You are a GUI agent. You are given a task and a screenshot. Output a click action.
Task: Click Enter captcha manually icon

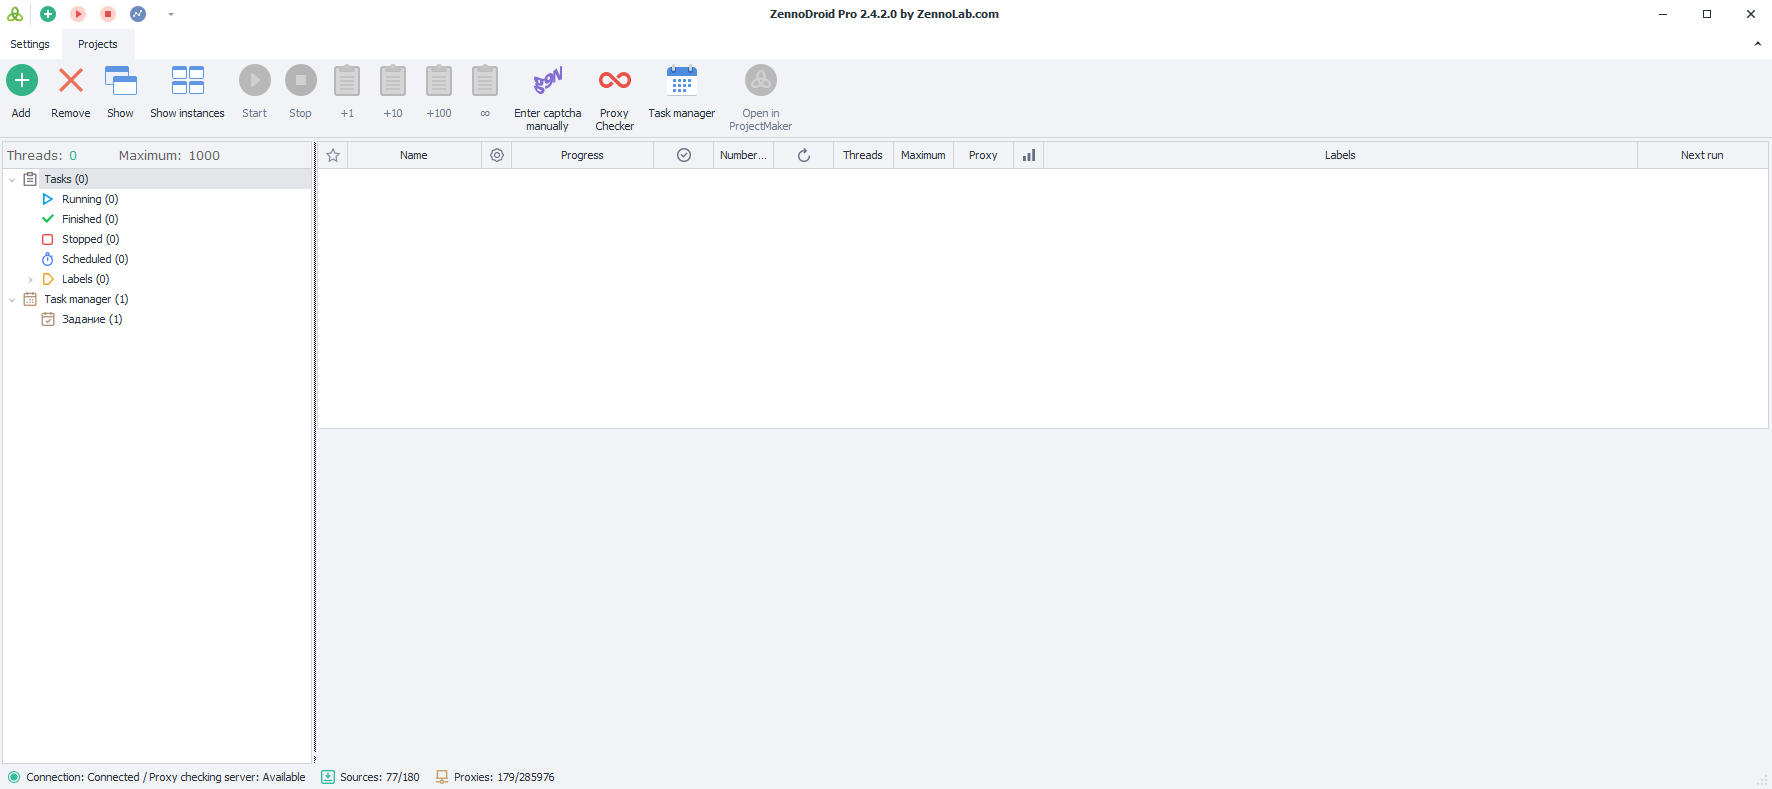[547, 81]
